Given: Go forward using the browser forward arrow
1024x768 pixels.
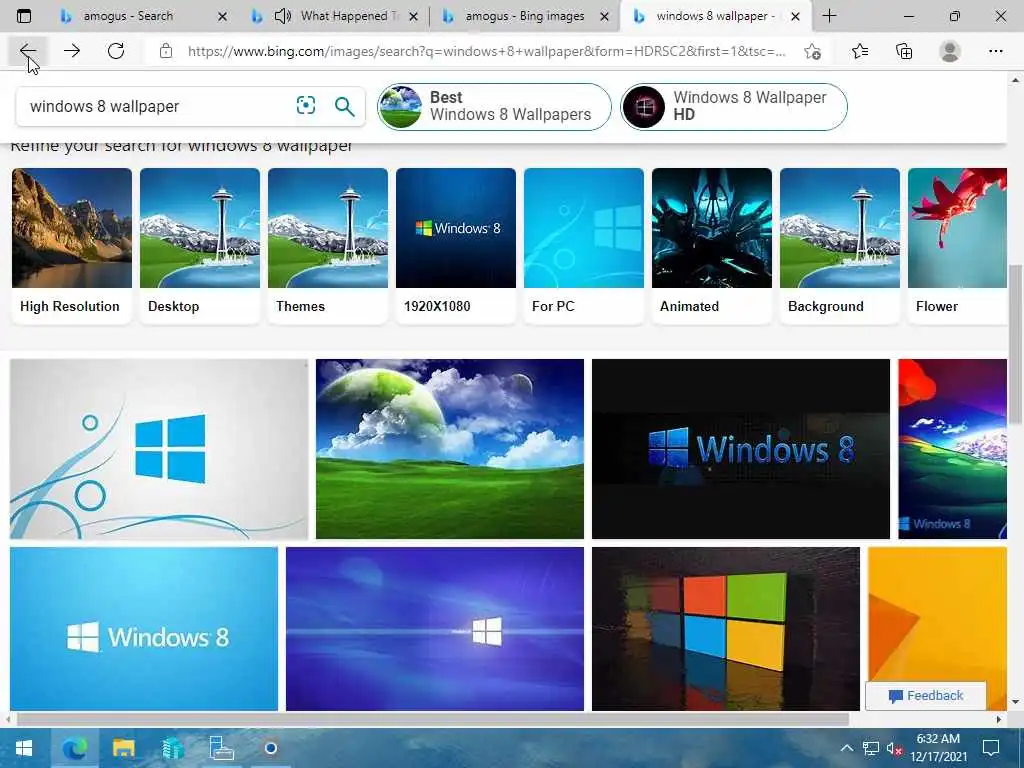Looking at the screenshot, I should click(72, 51).
